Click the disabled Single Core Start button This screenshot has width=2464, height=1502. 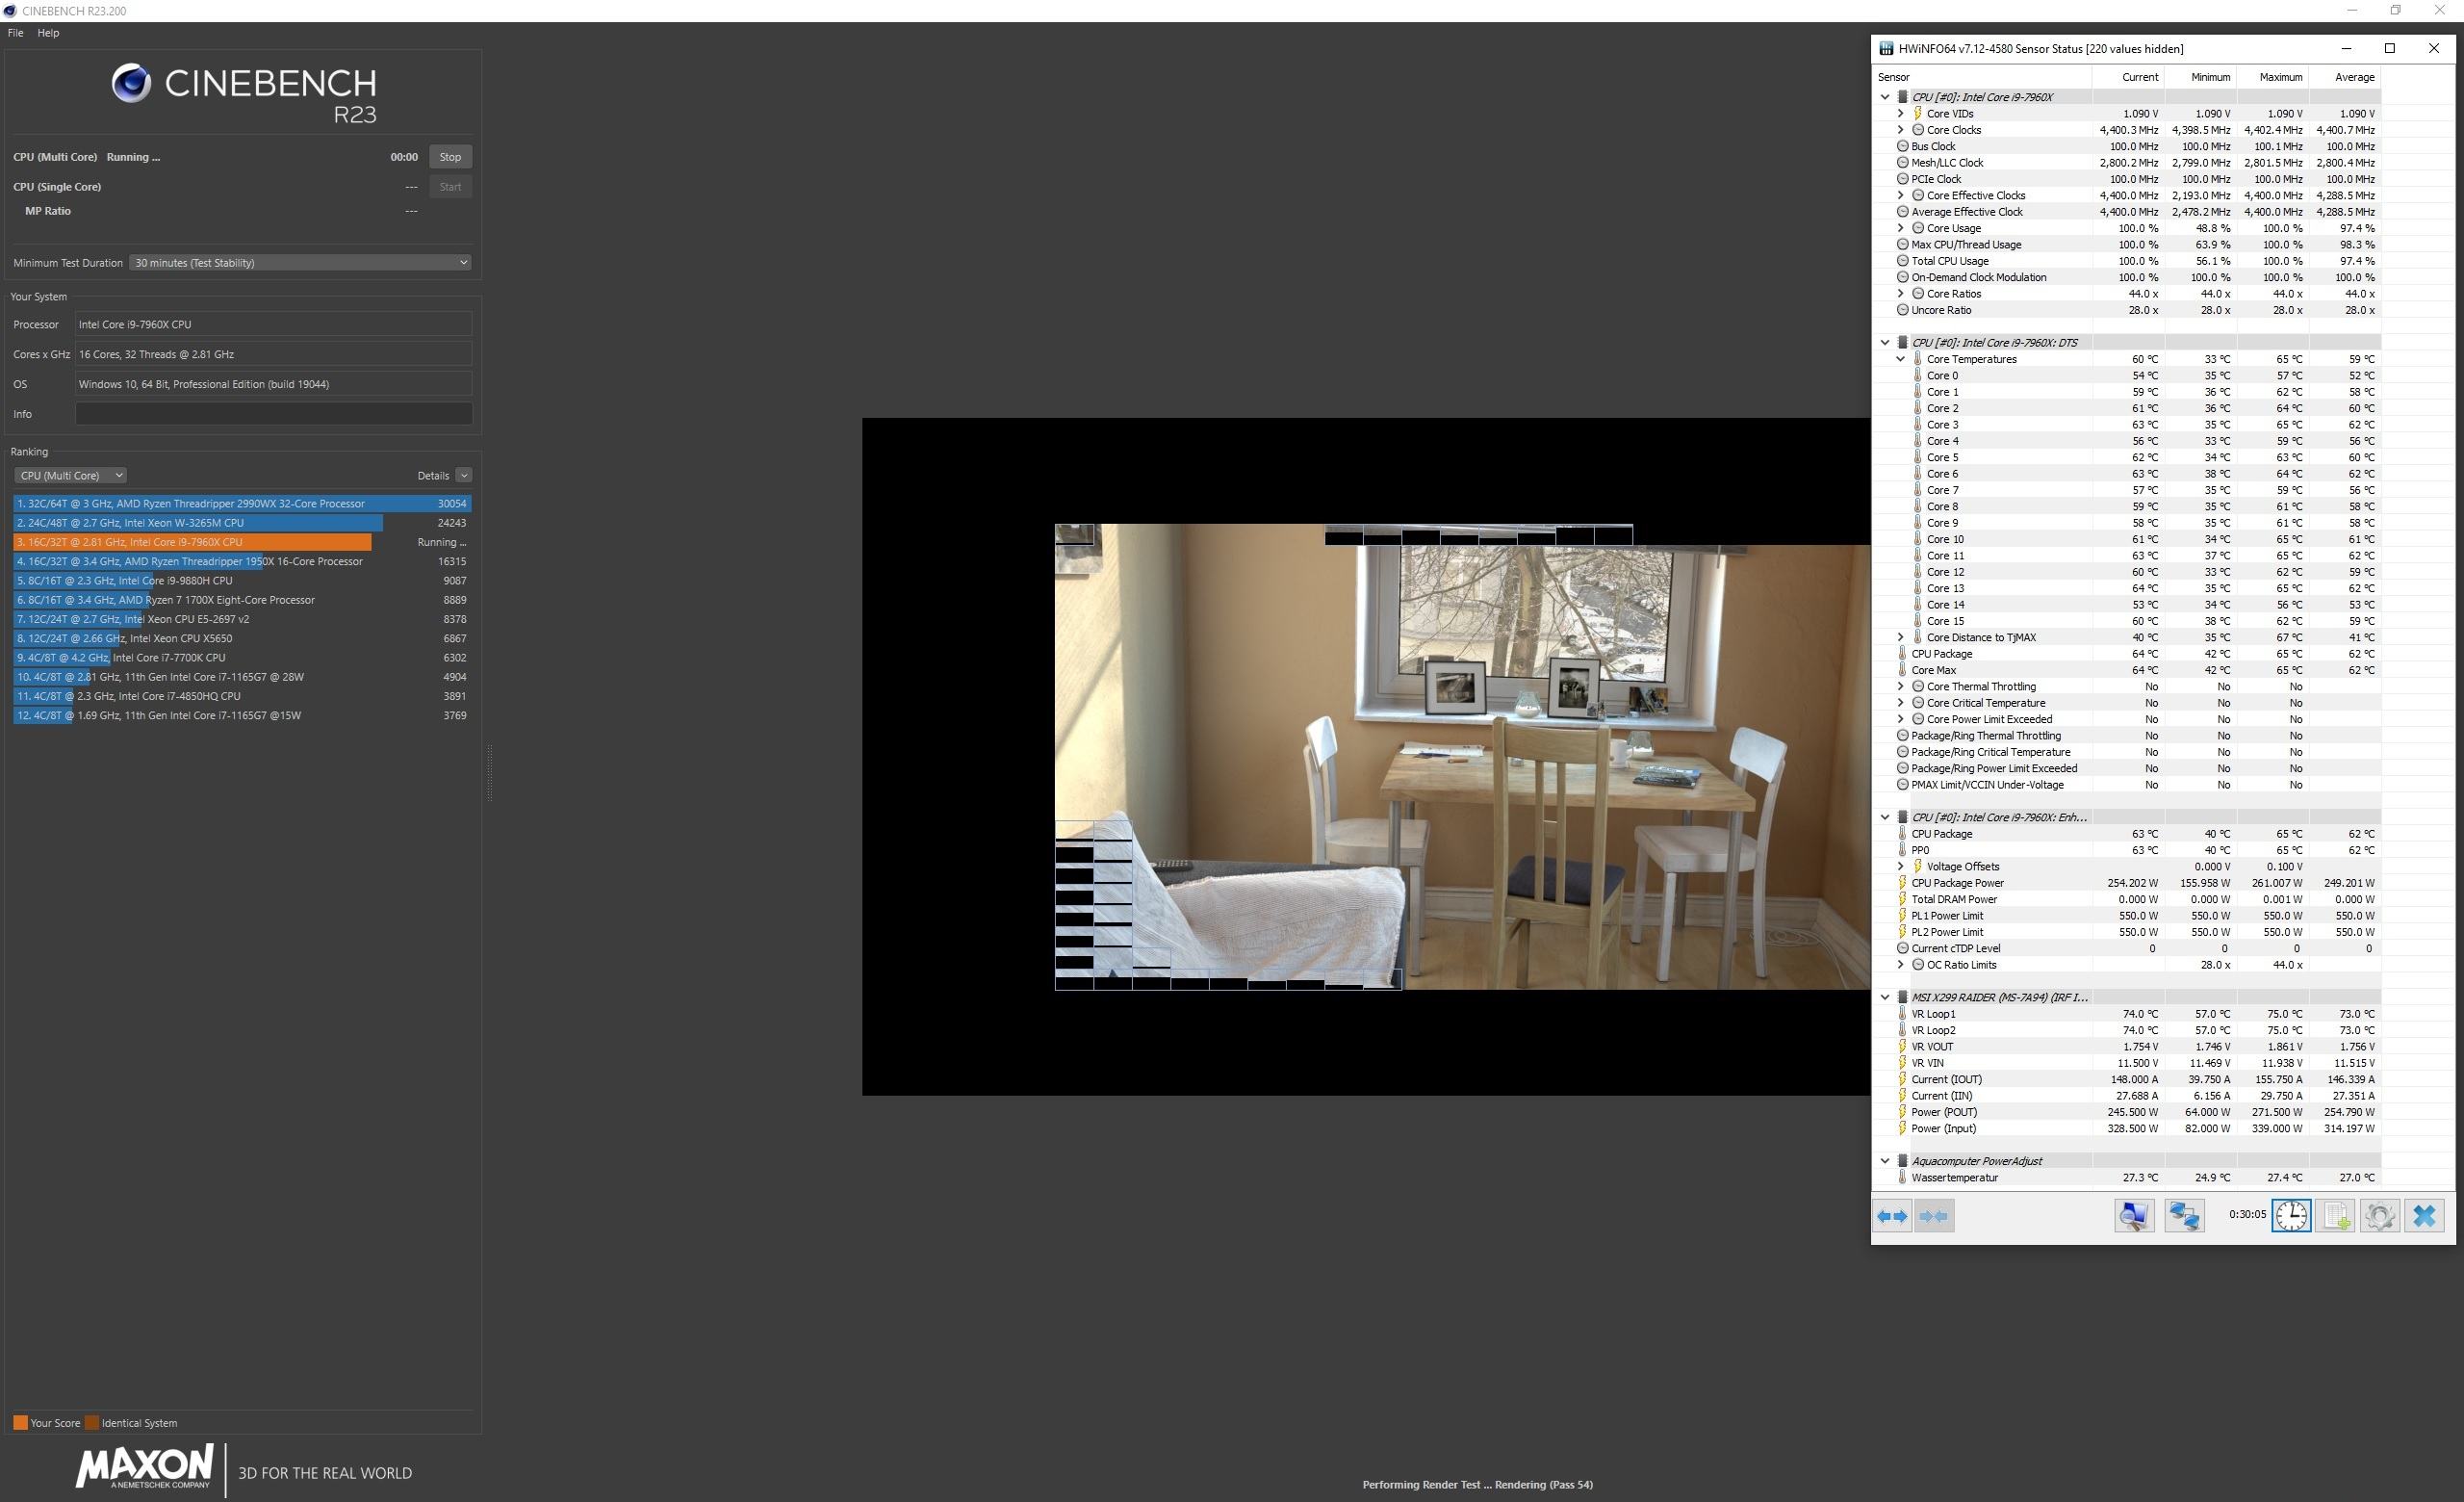[x=450, y=187]
